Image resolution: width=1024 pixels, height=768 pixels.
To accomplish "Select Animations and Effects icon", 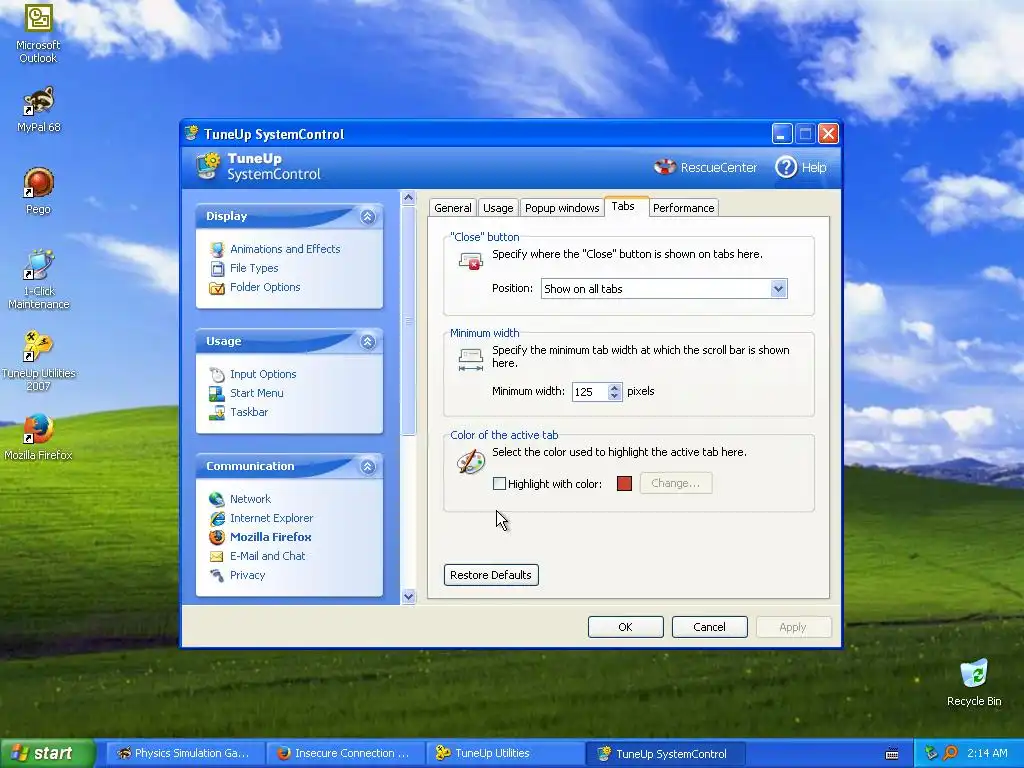I will point(217,249).
